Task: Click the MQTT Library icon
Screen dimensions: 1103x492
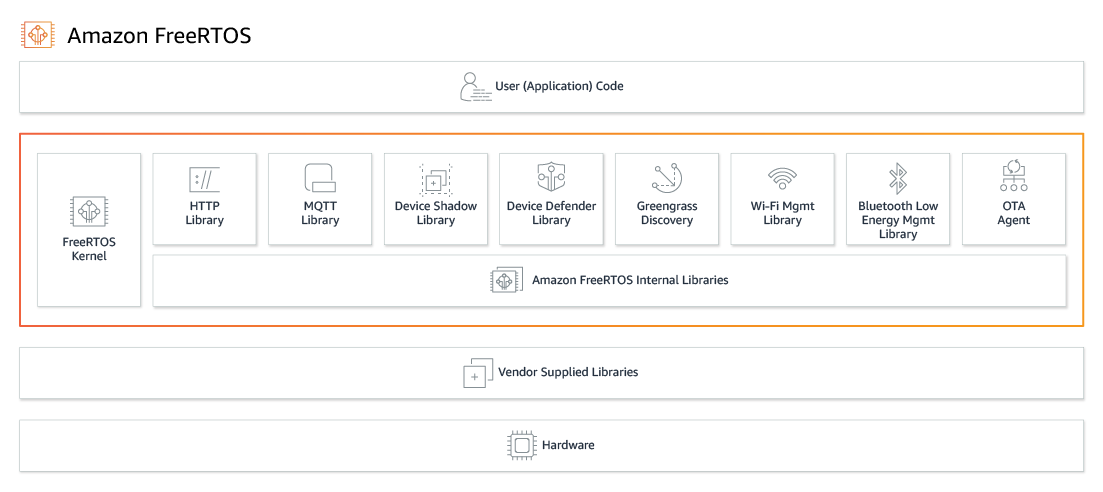Action: click(319, 178)
